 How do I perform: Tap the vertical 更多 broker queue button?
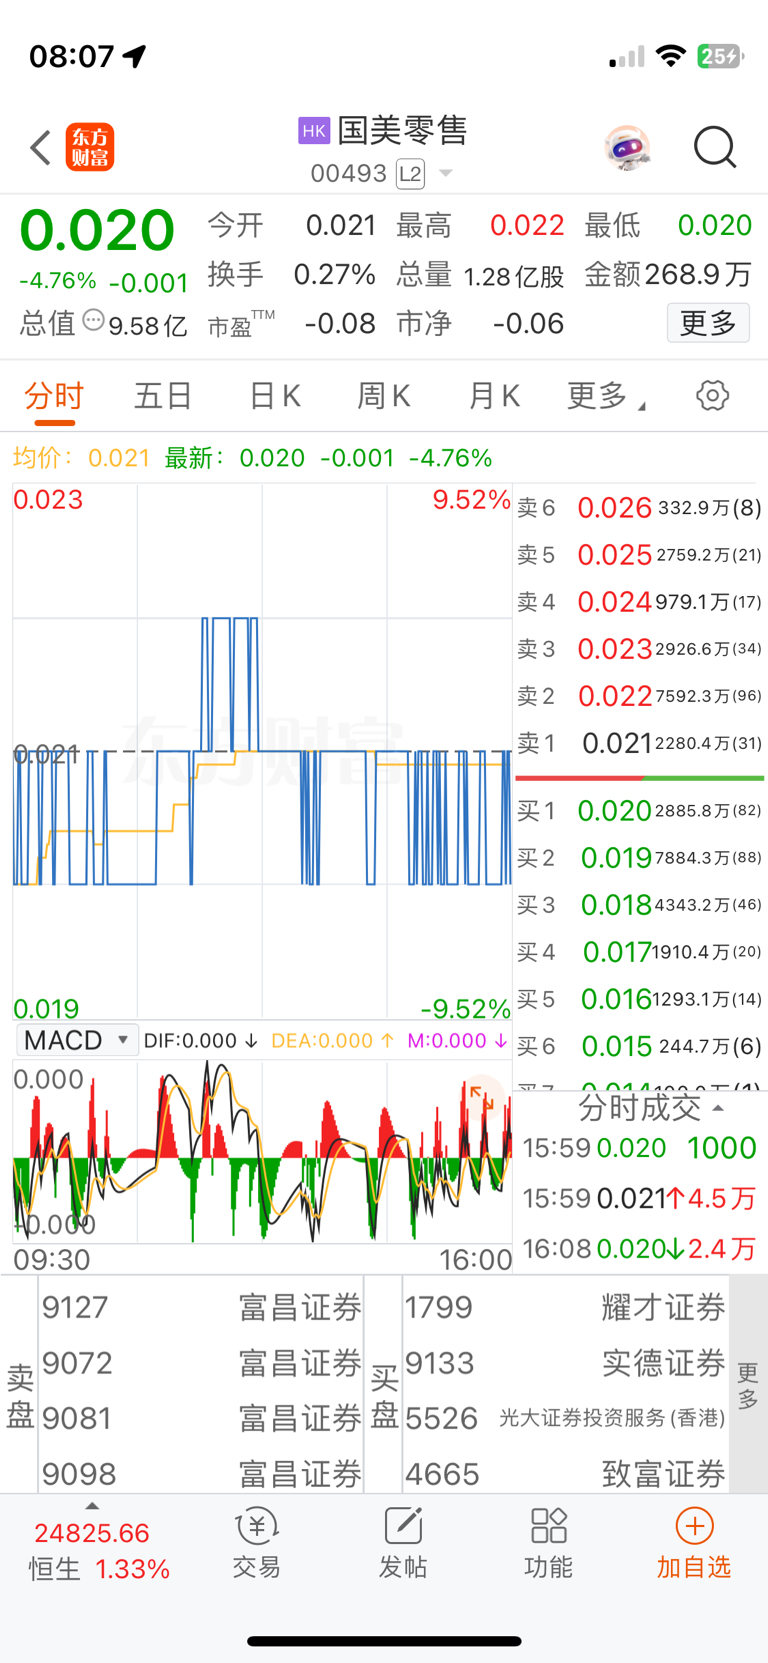pyautogui.click(x=748, y=1385)
